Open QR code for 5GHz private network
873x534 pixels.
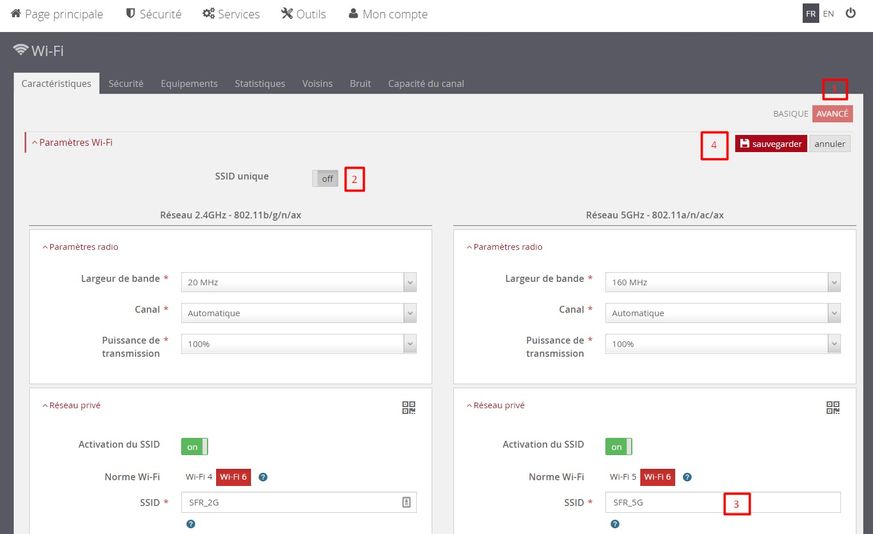pyautogui.click(x=832, y=407)
